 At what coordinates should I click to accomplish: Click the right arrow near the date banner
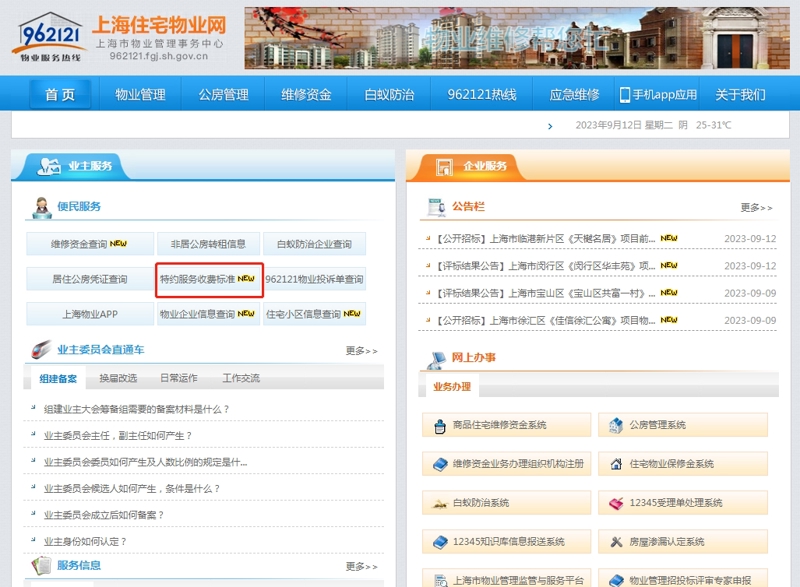551,126
